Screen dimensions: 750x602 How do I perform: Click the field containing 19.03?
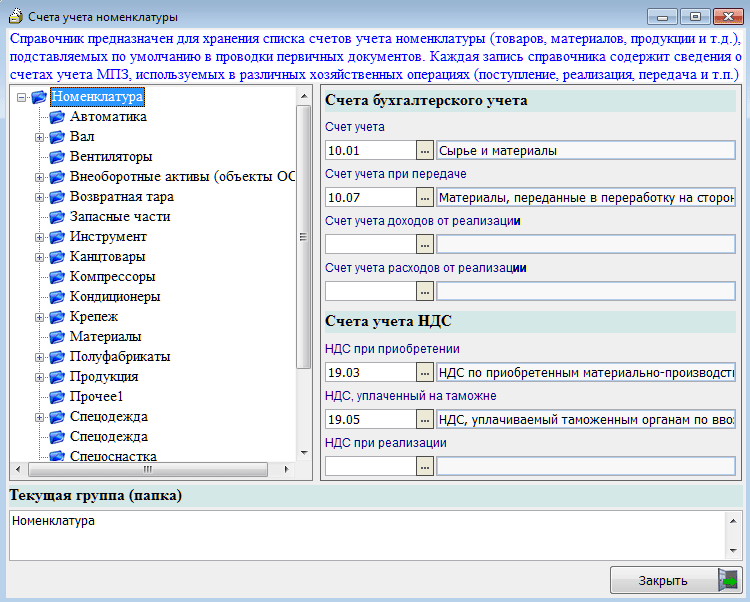click(x=371, y=372)
